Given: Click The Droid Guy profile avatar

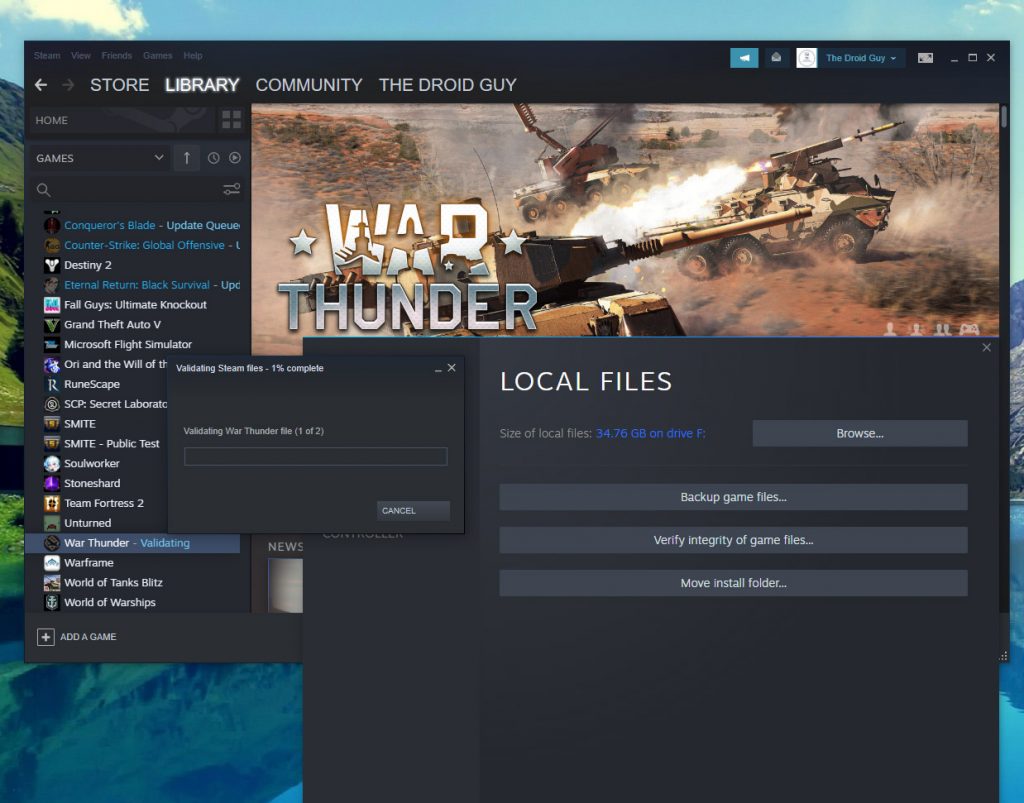Looking at the screenshot, I should click(807, 57).
